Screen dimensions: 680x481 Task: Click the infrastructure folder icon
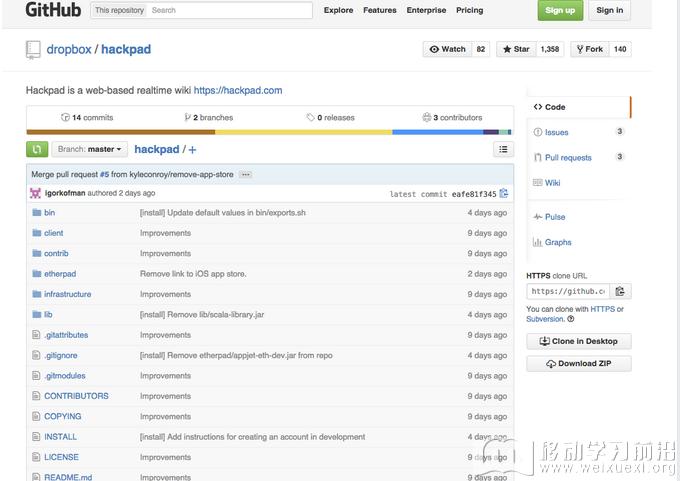(x=37, y=294)
